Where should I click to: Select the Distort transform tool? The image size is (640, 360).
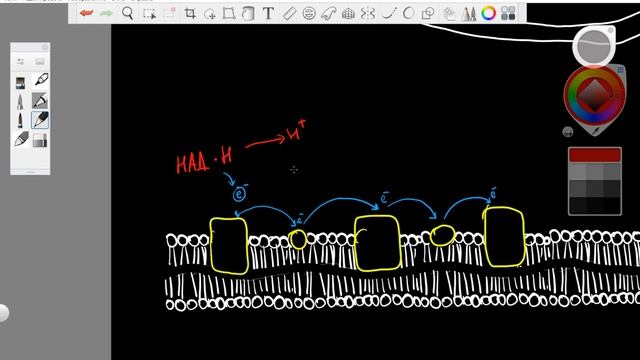pyautogui.click(x=229, y=13)
